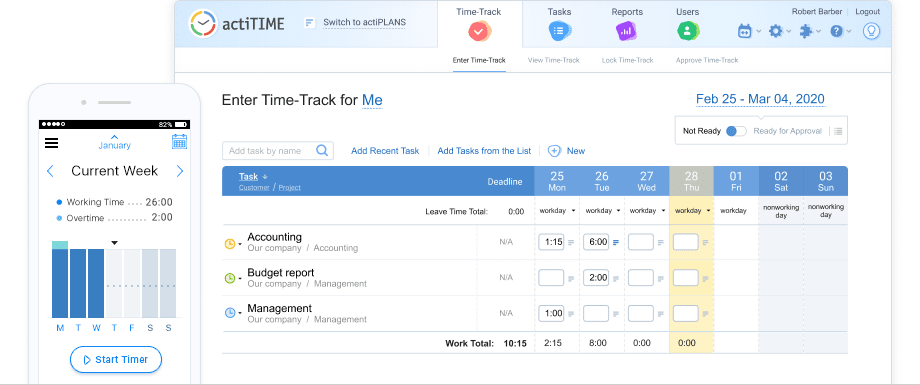
Task: Tap next week arrow on phone
Action: [x=180, y=171]
